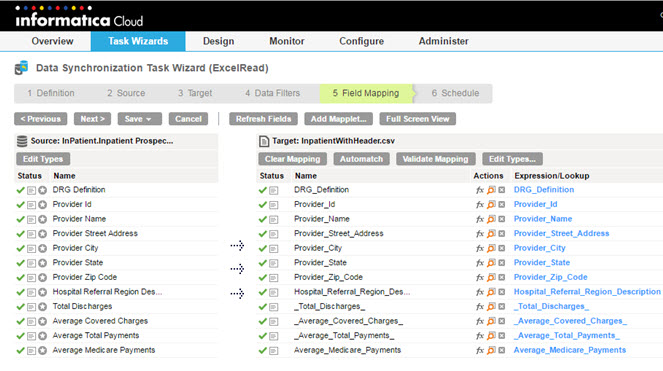Click the clear icon for Provider_Zip_Code mapping
This screenshot has width=663, height=371.
tap(501, 278)
